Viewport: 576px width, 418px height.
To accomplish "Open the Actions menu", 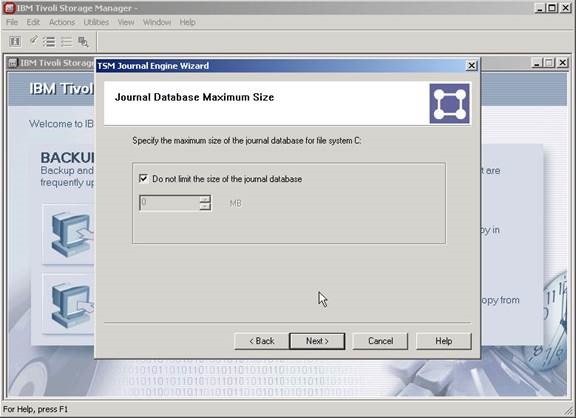I will click(62, 22).
